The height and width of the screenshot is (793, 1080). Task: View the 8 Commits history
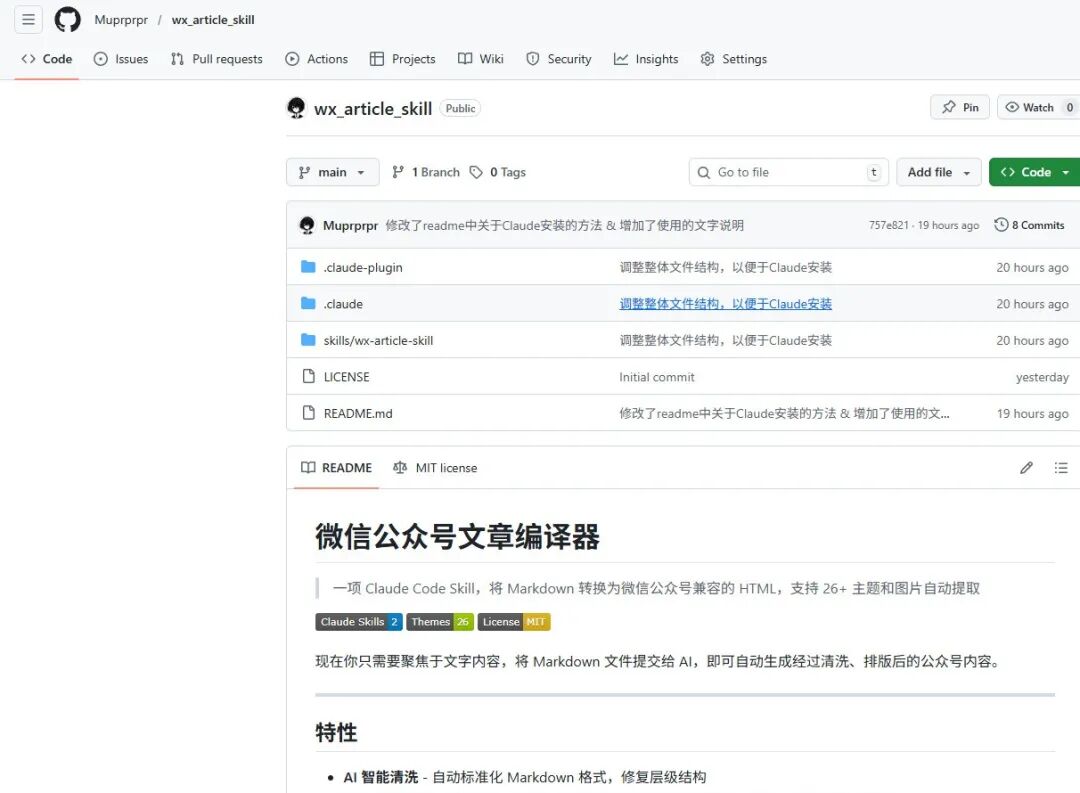pyautogui.click(x=1029, y=225)
